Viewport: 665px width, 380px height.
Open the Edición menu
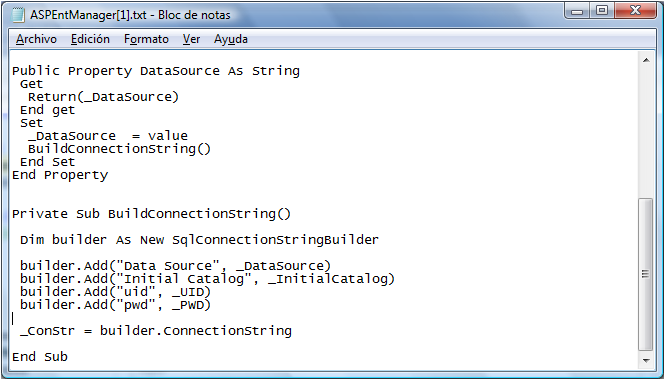point(90,39)
